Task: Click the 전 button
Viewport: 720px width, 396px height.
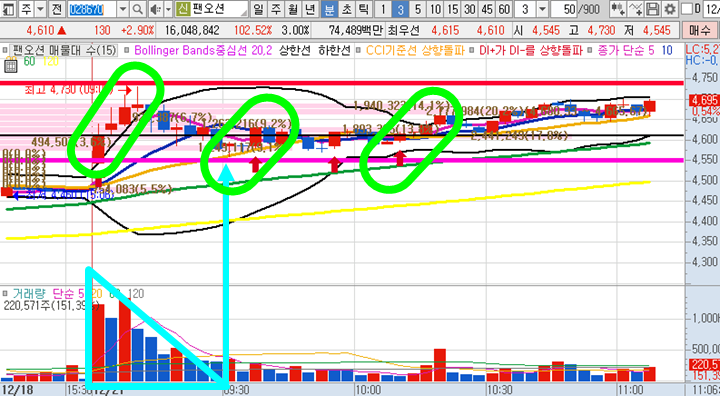Action: [x=56, y=9]
